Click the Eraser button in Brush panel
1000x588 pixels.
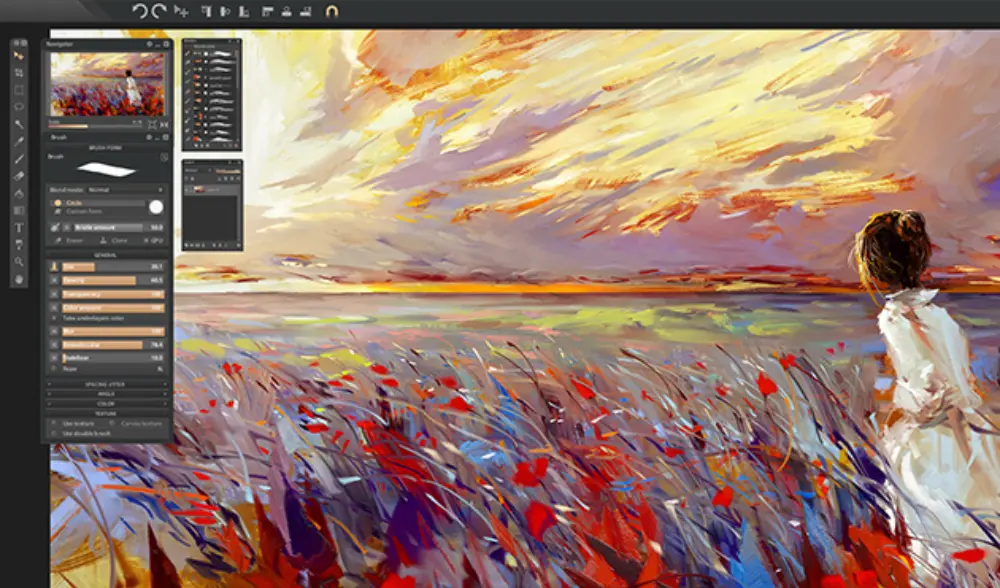(70, 241)
